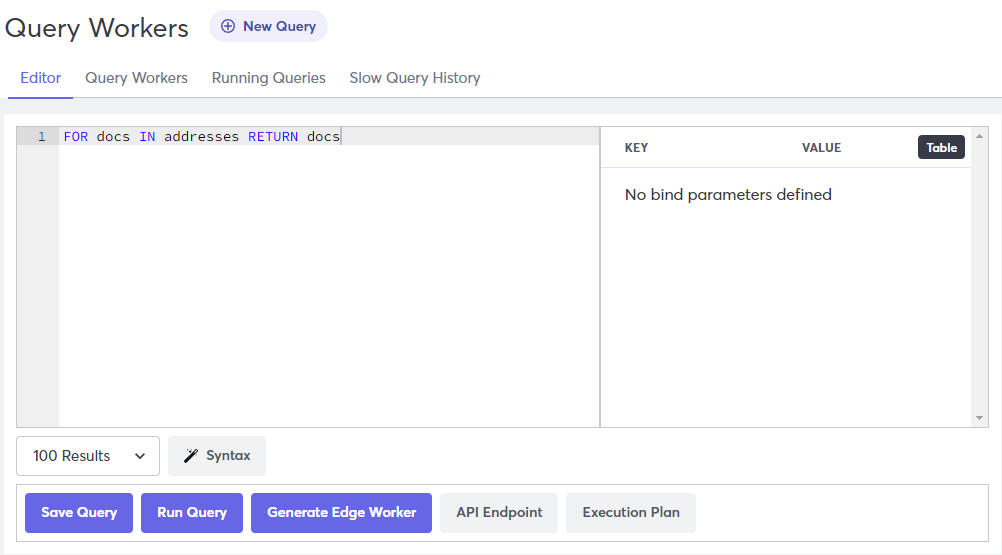Image resolution: width=1002 pixels, height=555 pixels.
Task: Open the 100 Results dropdown
Action: 88,456
